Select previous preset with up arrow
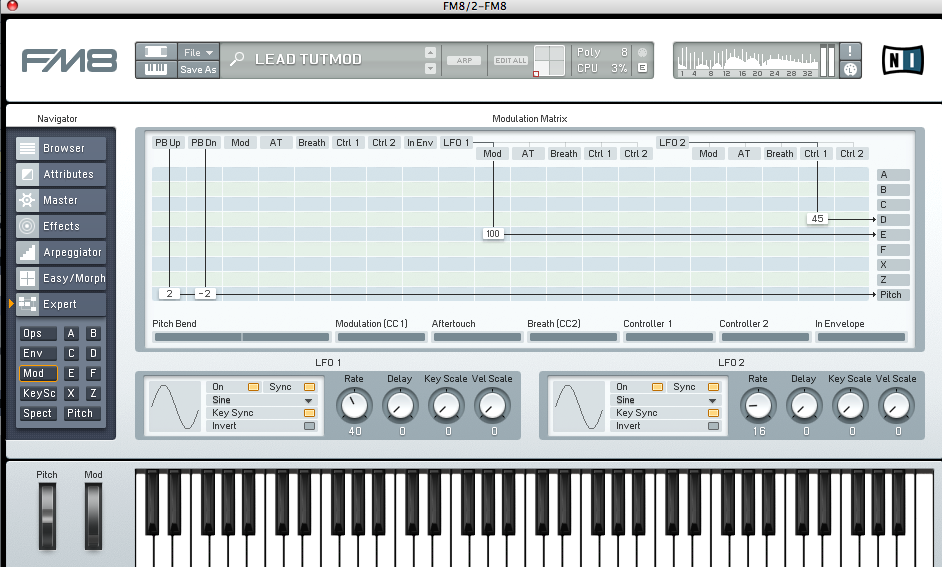This screenshot has width=942, height=567. click(x=430, y=52)
